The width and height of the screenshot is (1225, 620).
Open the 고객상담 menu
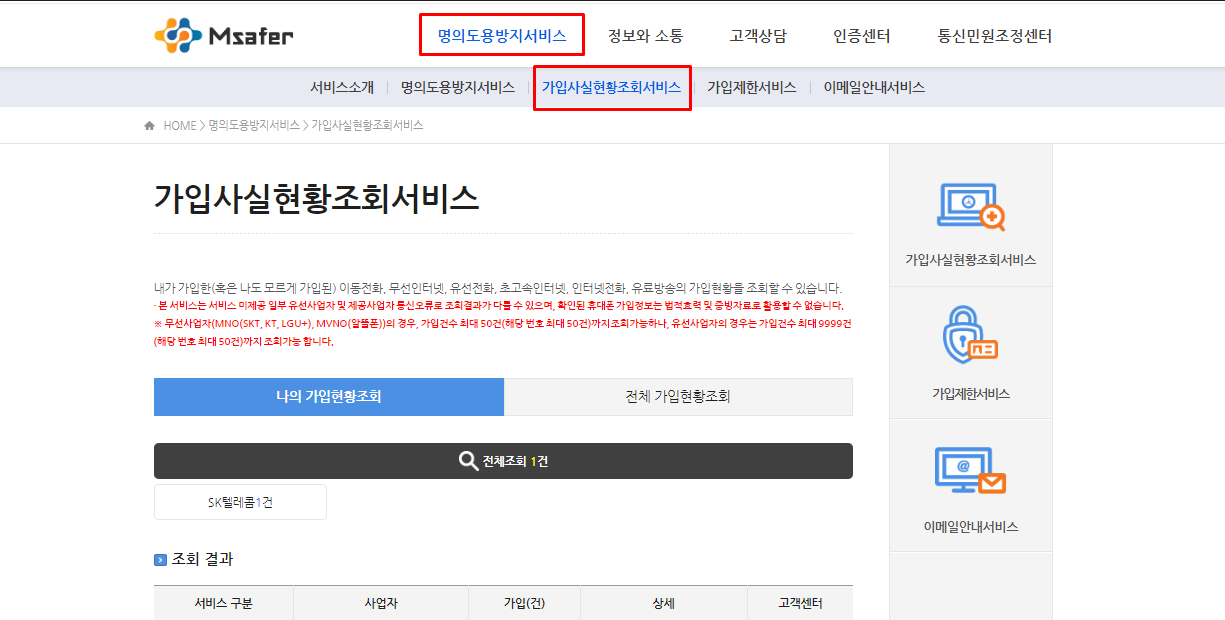(756, 33)
